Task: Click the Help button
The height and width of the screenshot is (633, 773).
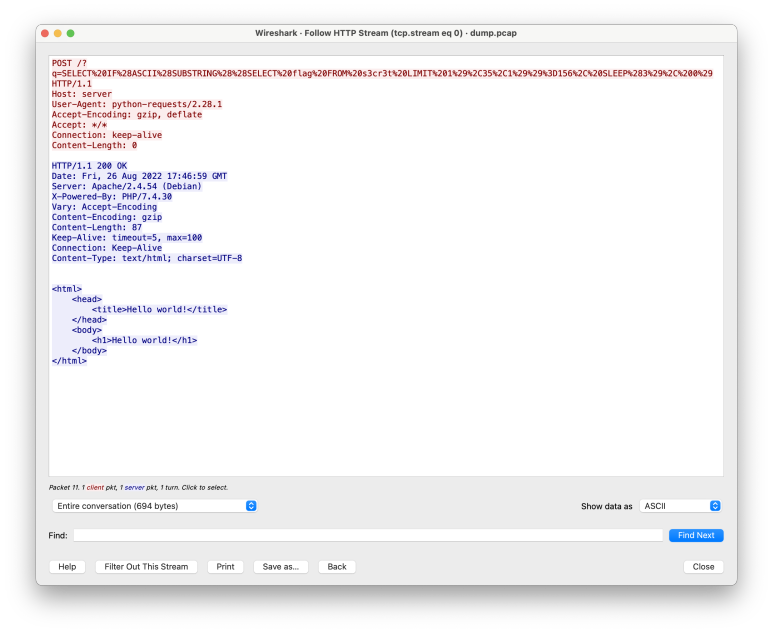Action: click(67, 566)
